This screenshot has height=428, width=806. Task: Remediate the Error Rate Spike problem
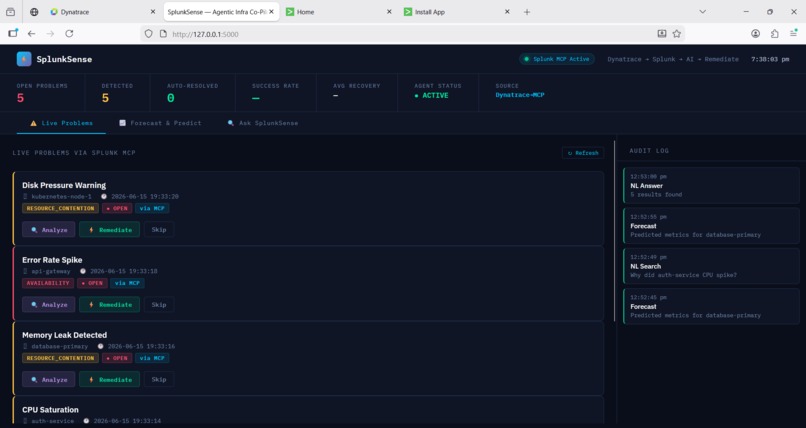pos(109,305)
